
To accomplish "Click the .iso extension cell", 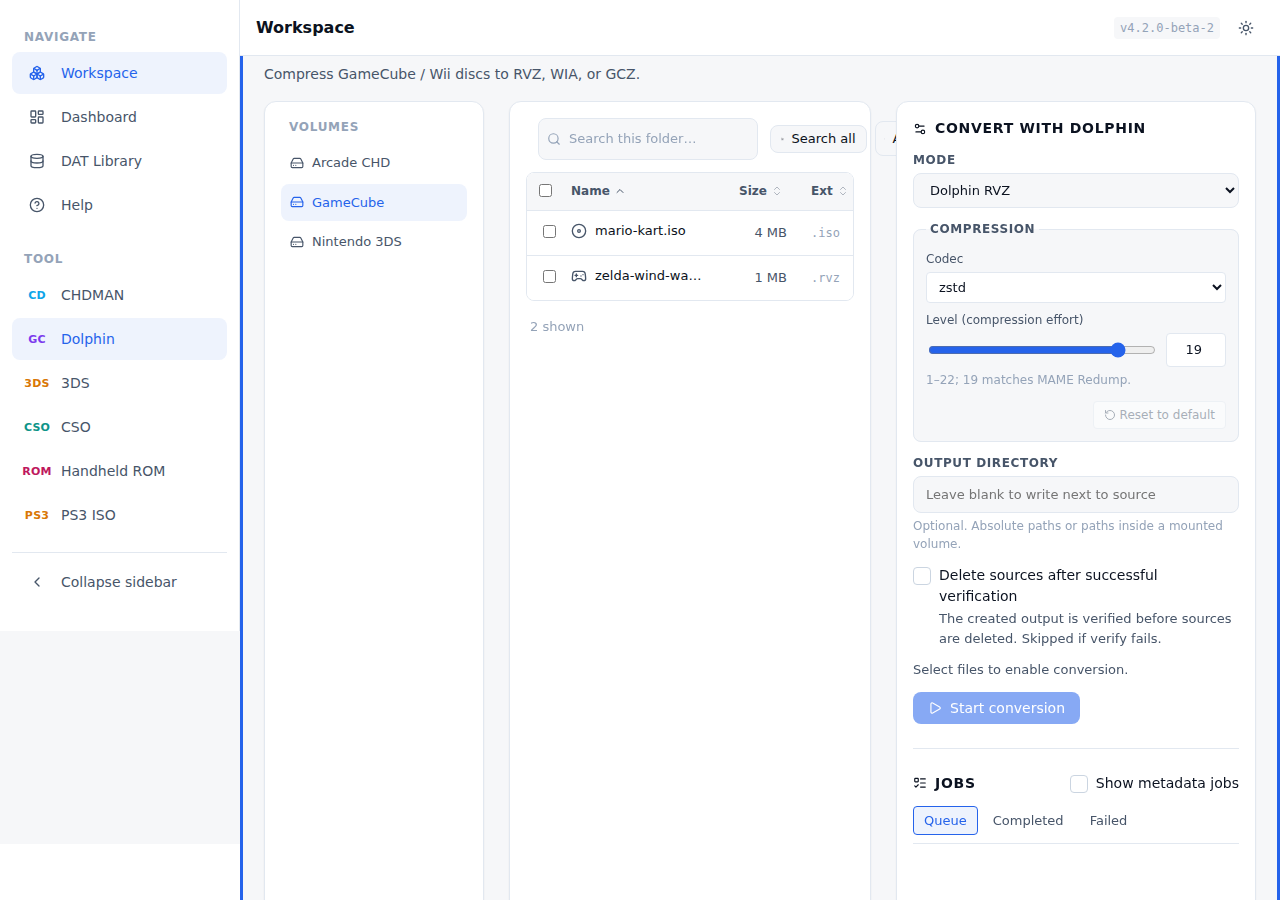I will [826, 233].
